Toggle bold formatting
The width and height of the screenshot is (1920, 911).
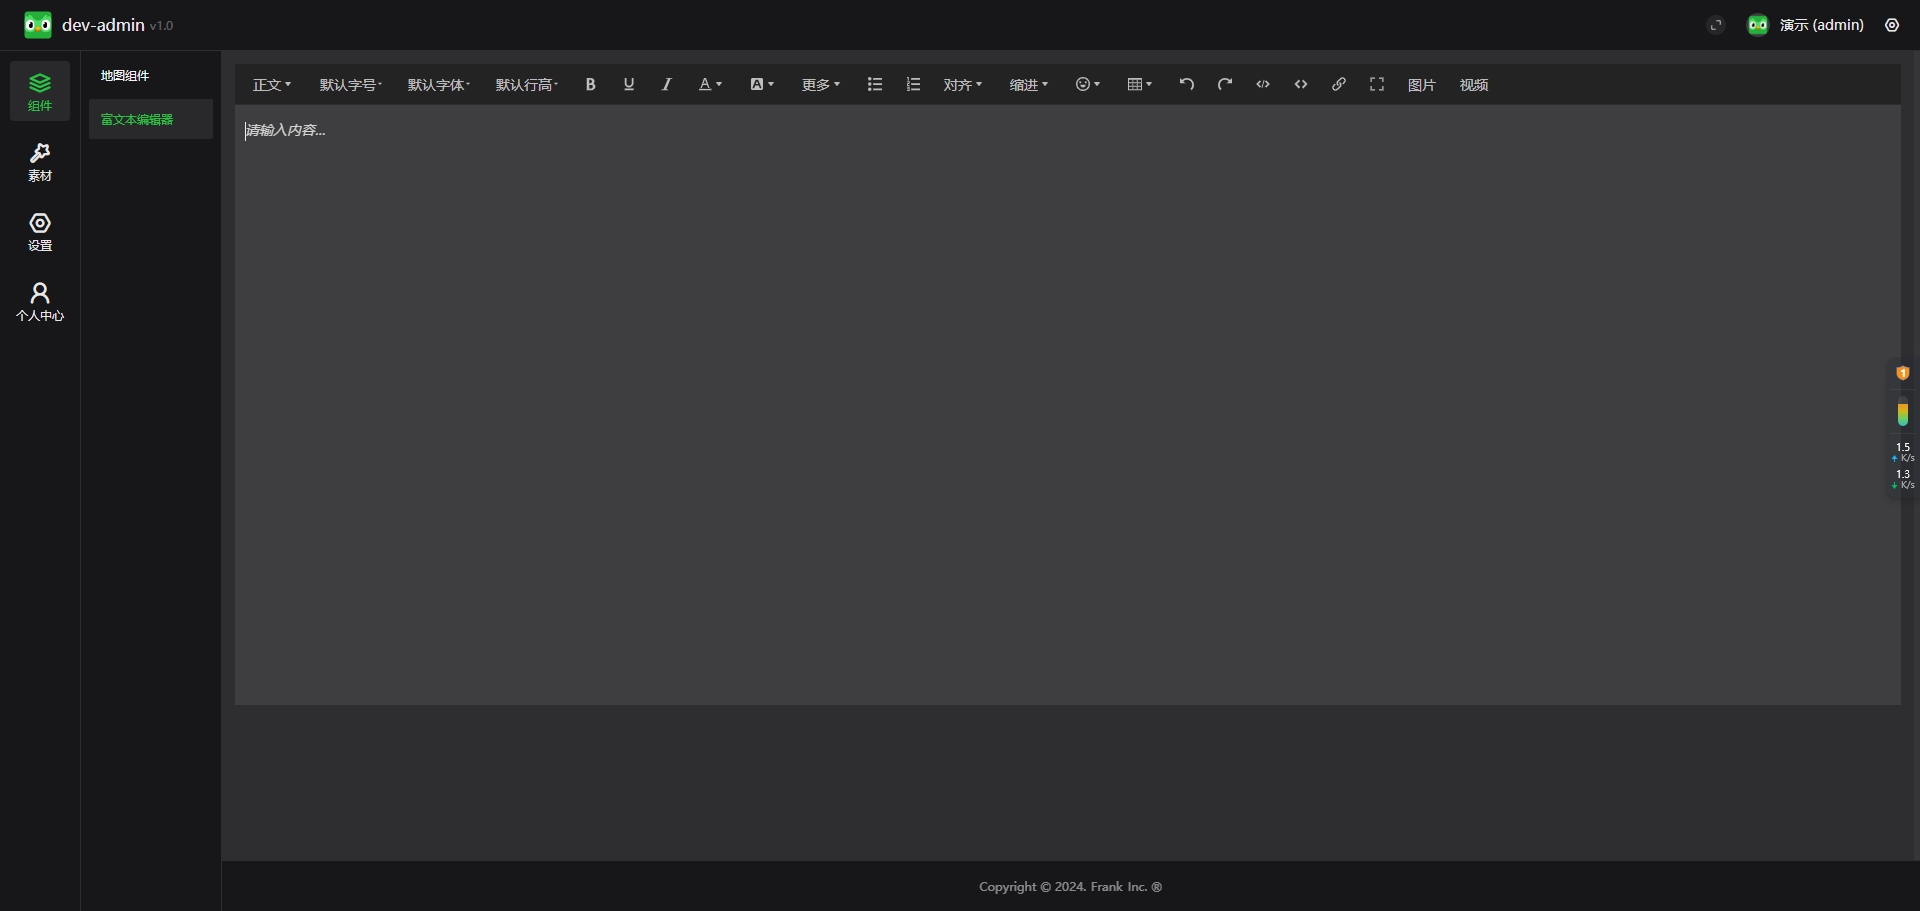tap(591, 85)
